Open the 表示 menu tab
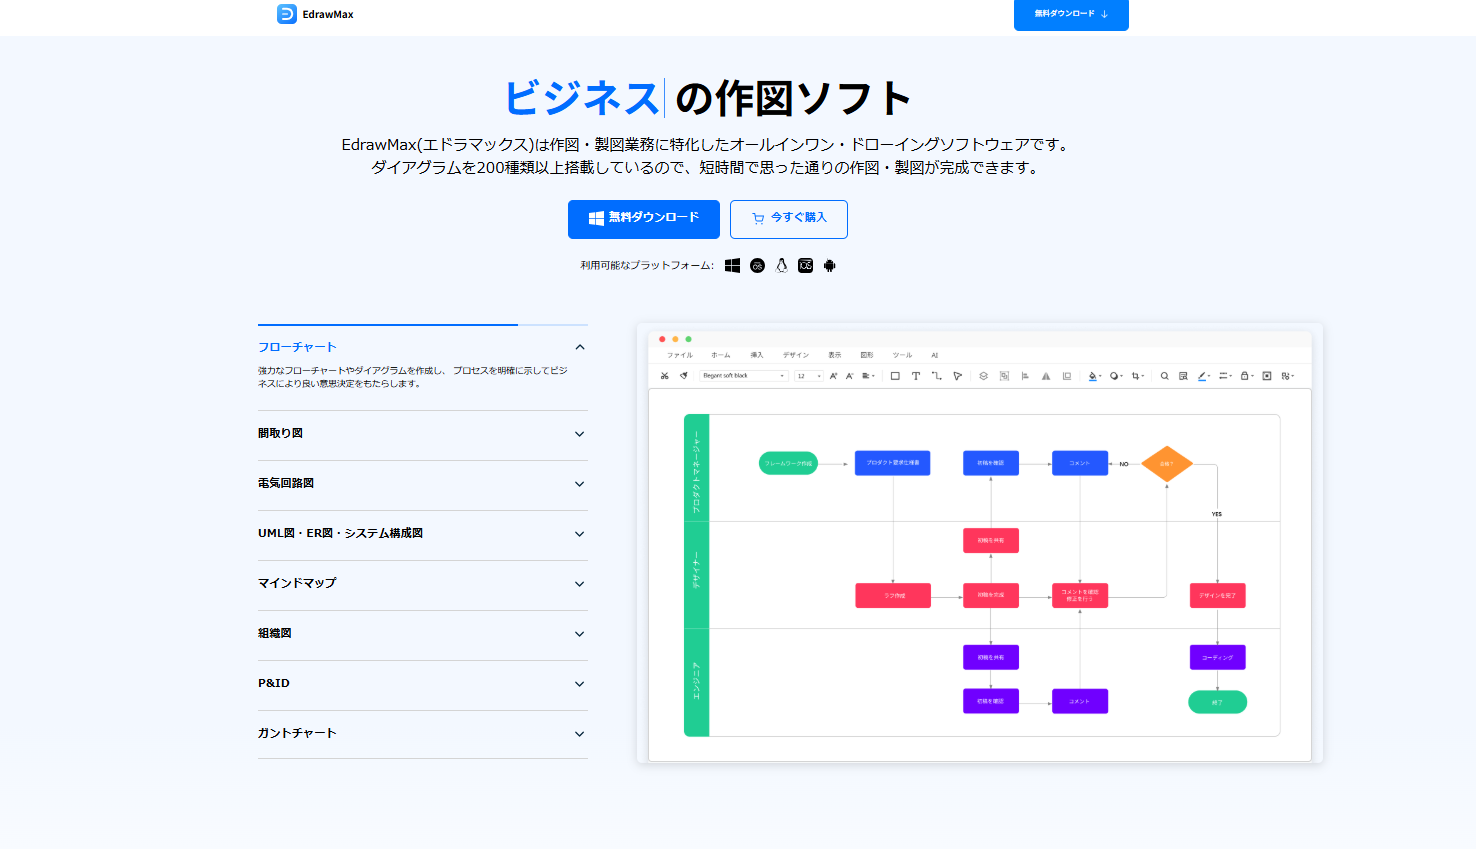Screen dimensions: 1476x849 [x=835, y=355]
